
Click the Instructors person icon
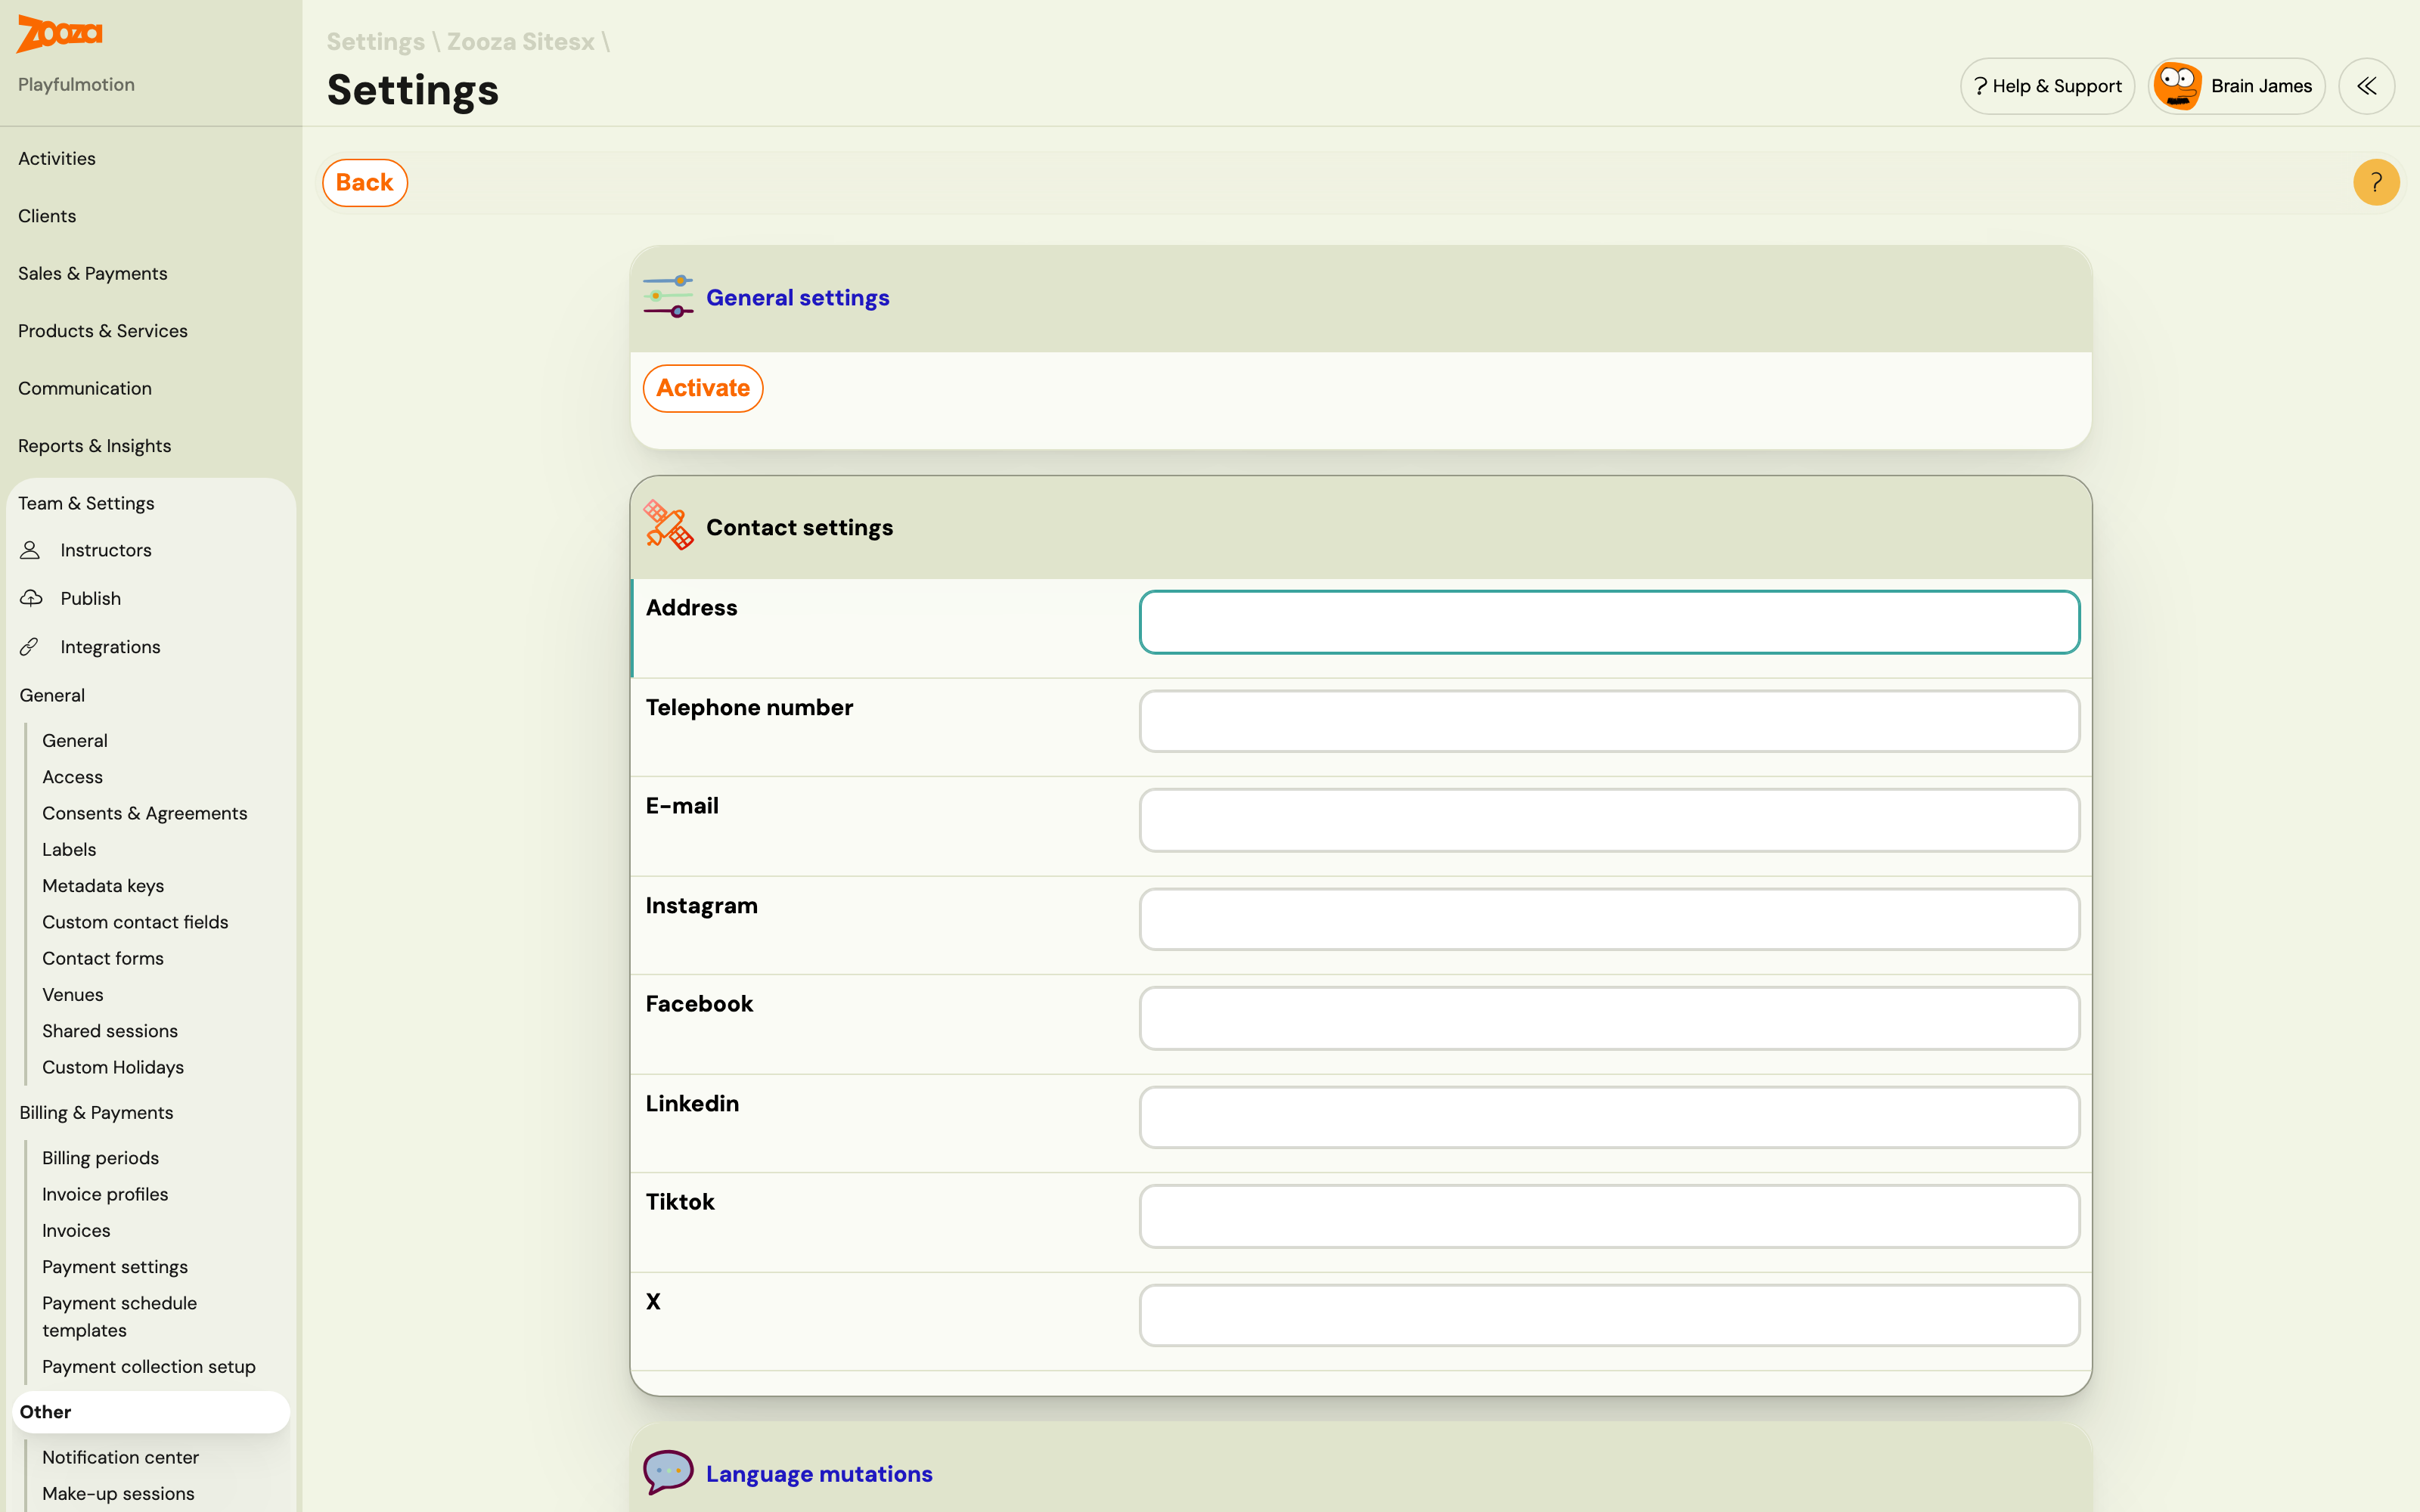(x=31, y=550)
